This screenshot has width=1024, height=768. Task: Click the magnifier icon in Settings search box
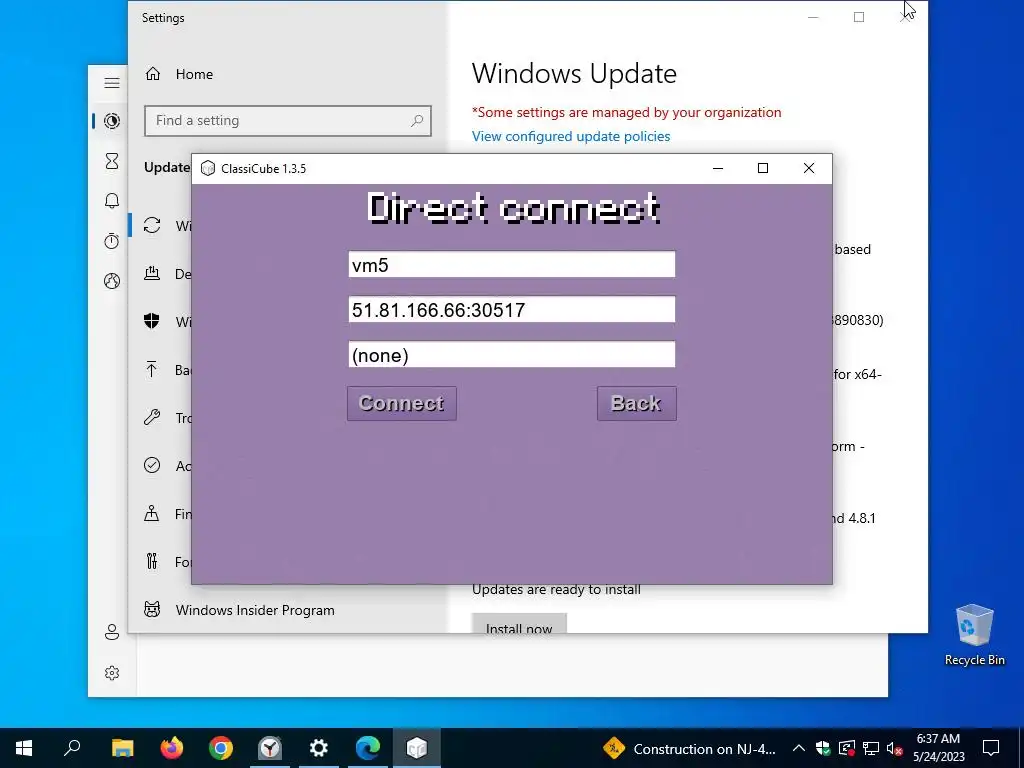pos(417,121)
